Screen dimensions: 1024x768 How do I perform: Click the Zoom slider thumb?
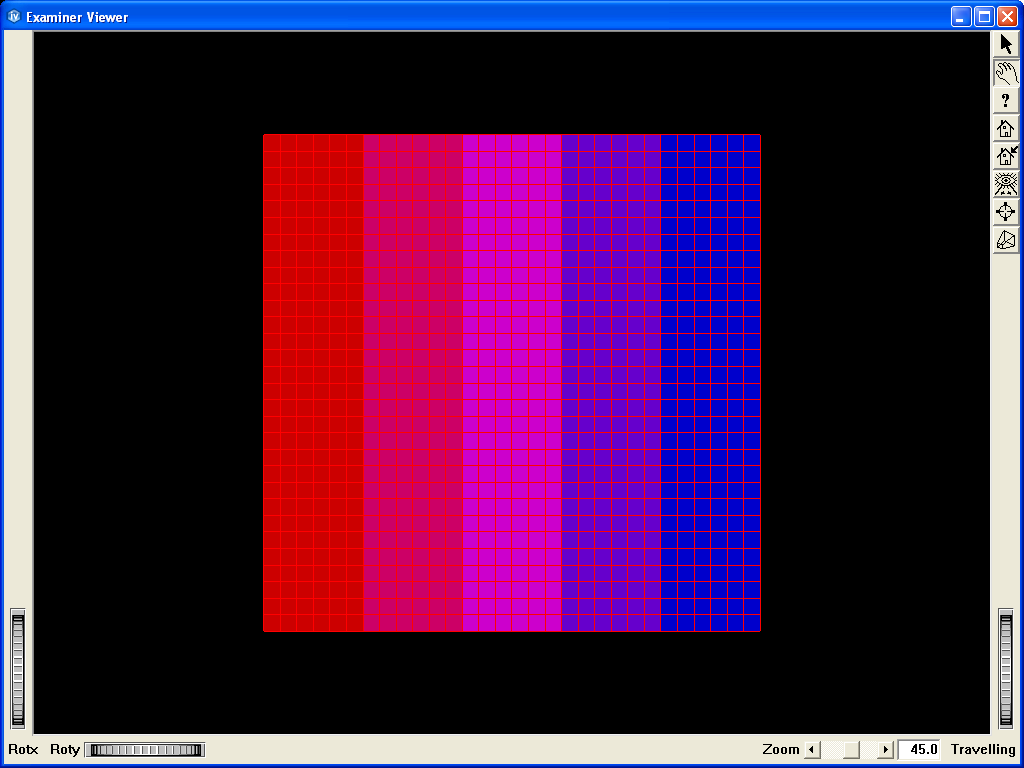point(850,750)
